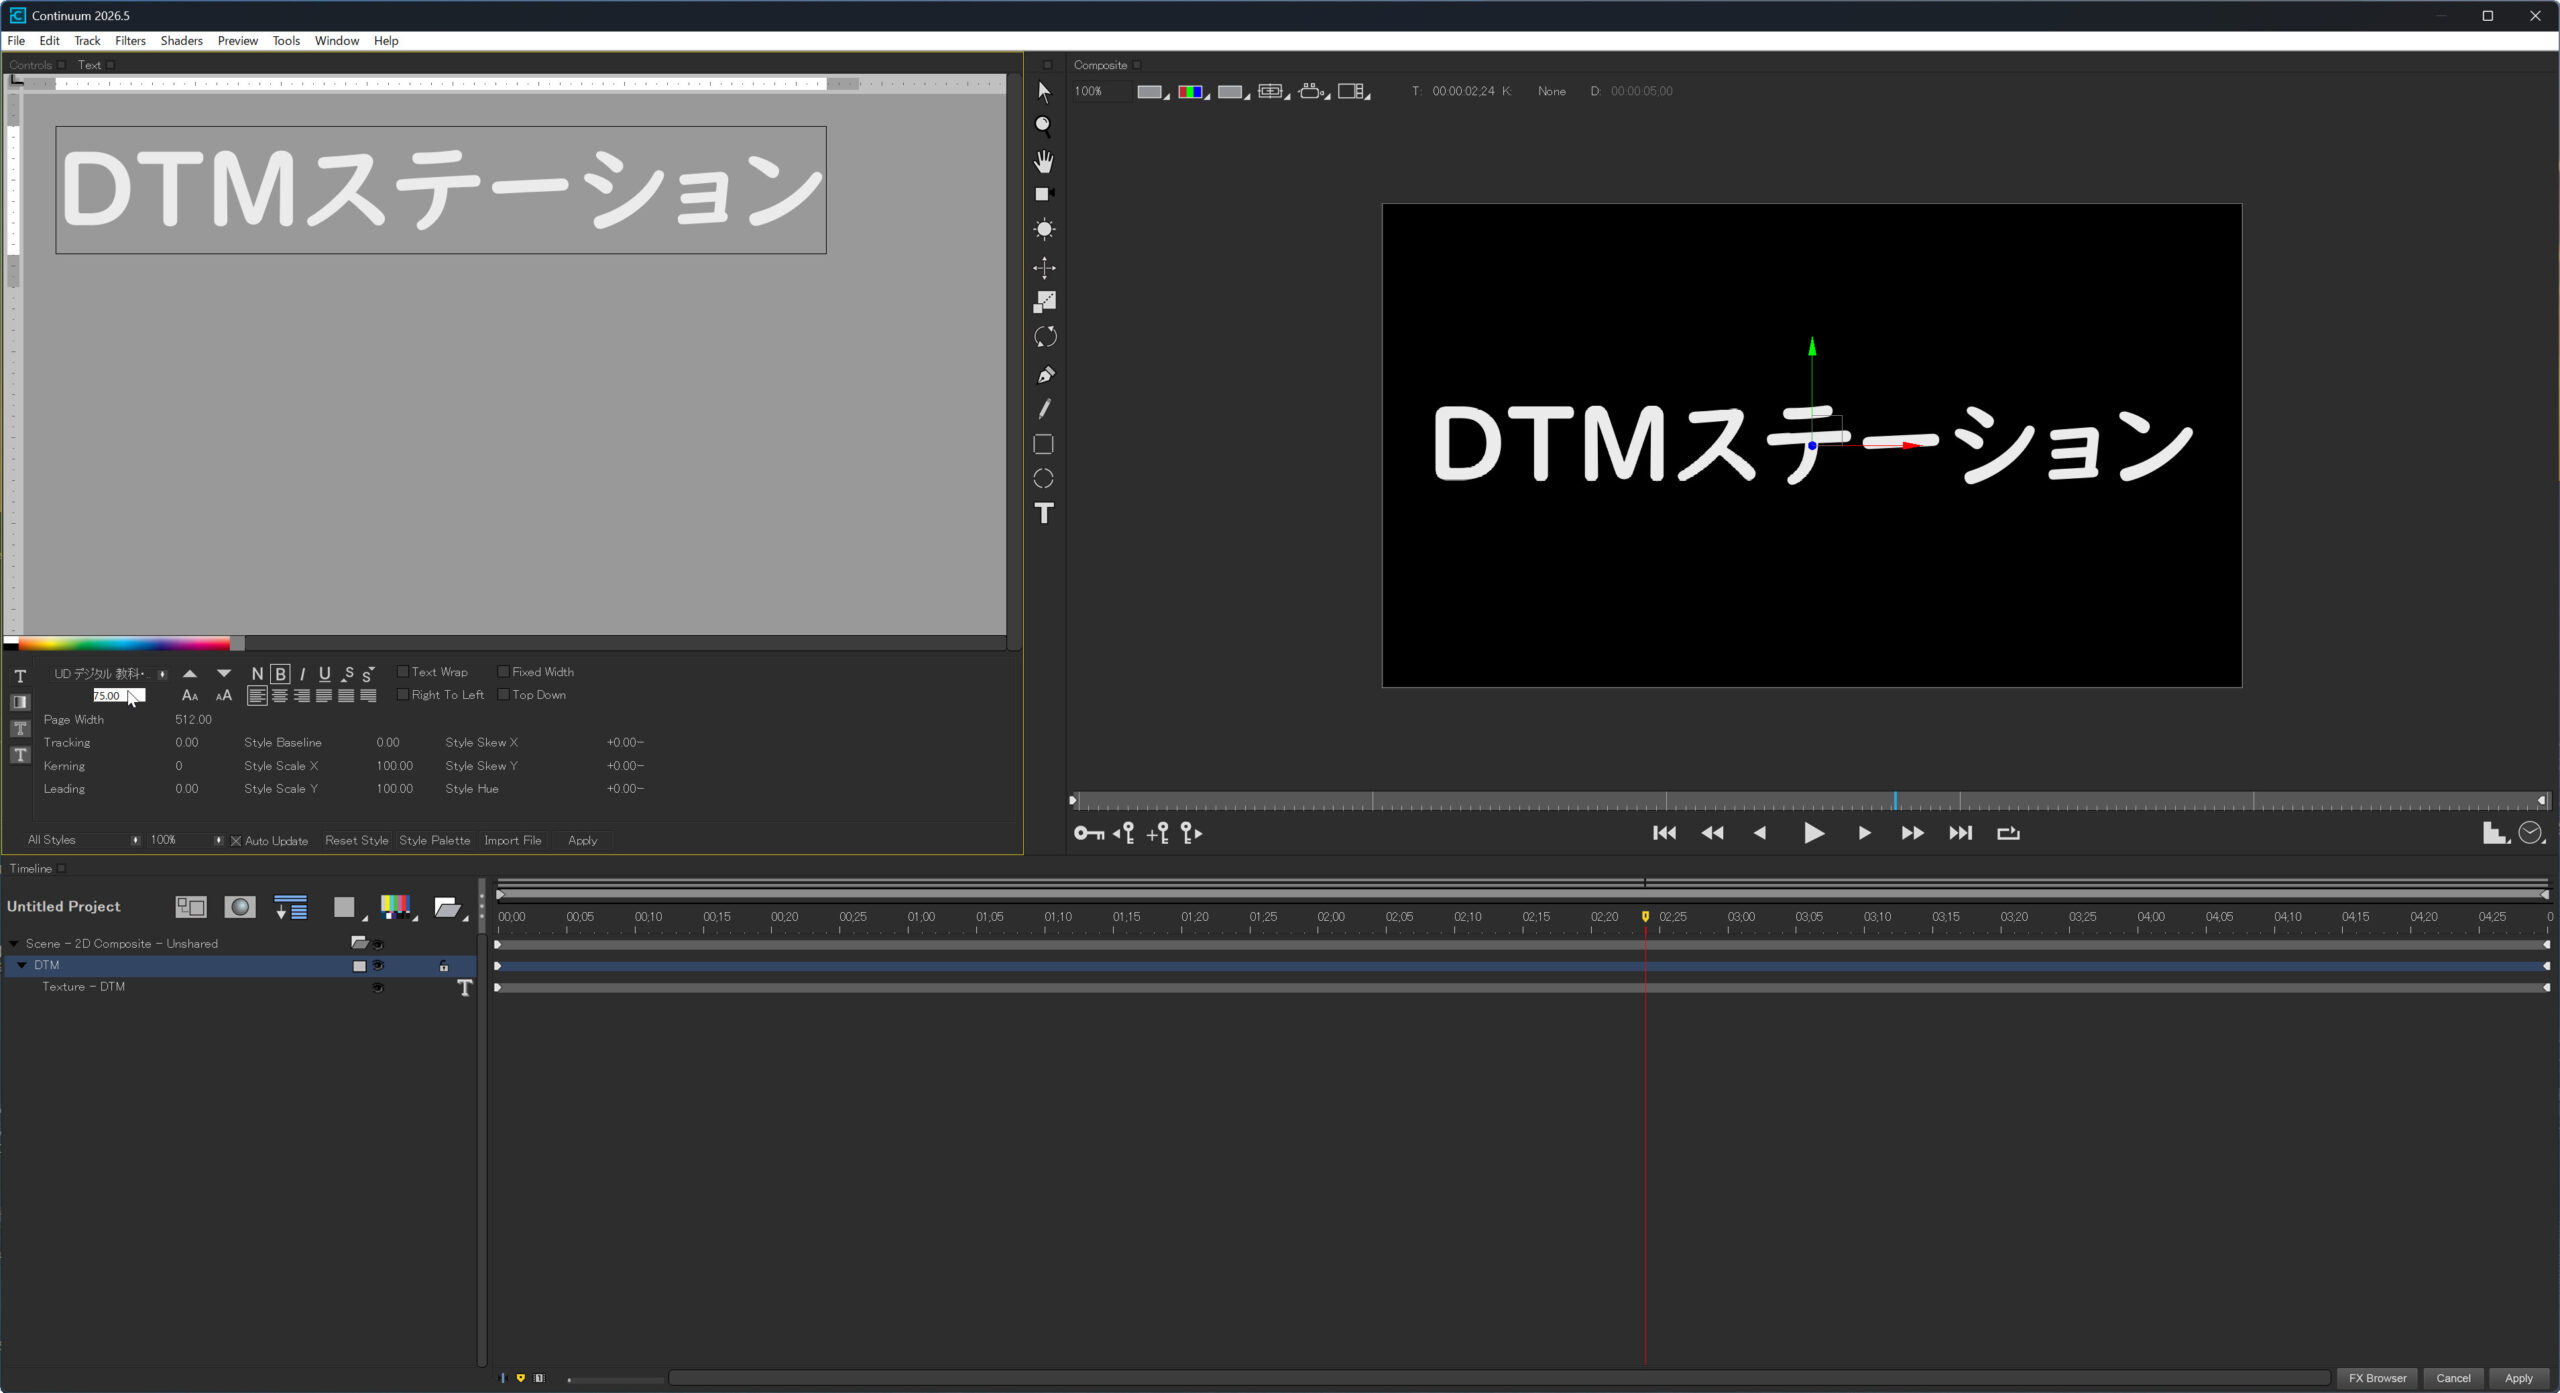2560x1393 pixels.
Task: Pick a color from the rainbow color strip
Action: tap(124, 644)
